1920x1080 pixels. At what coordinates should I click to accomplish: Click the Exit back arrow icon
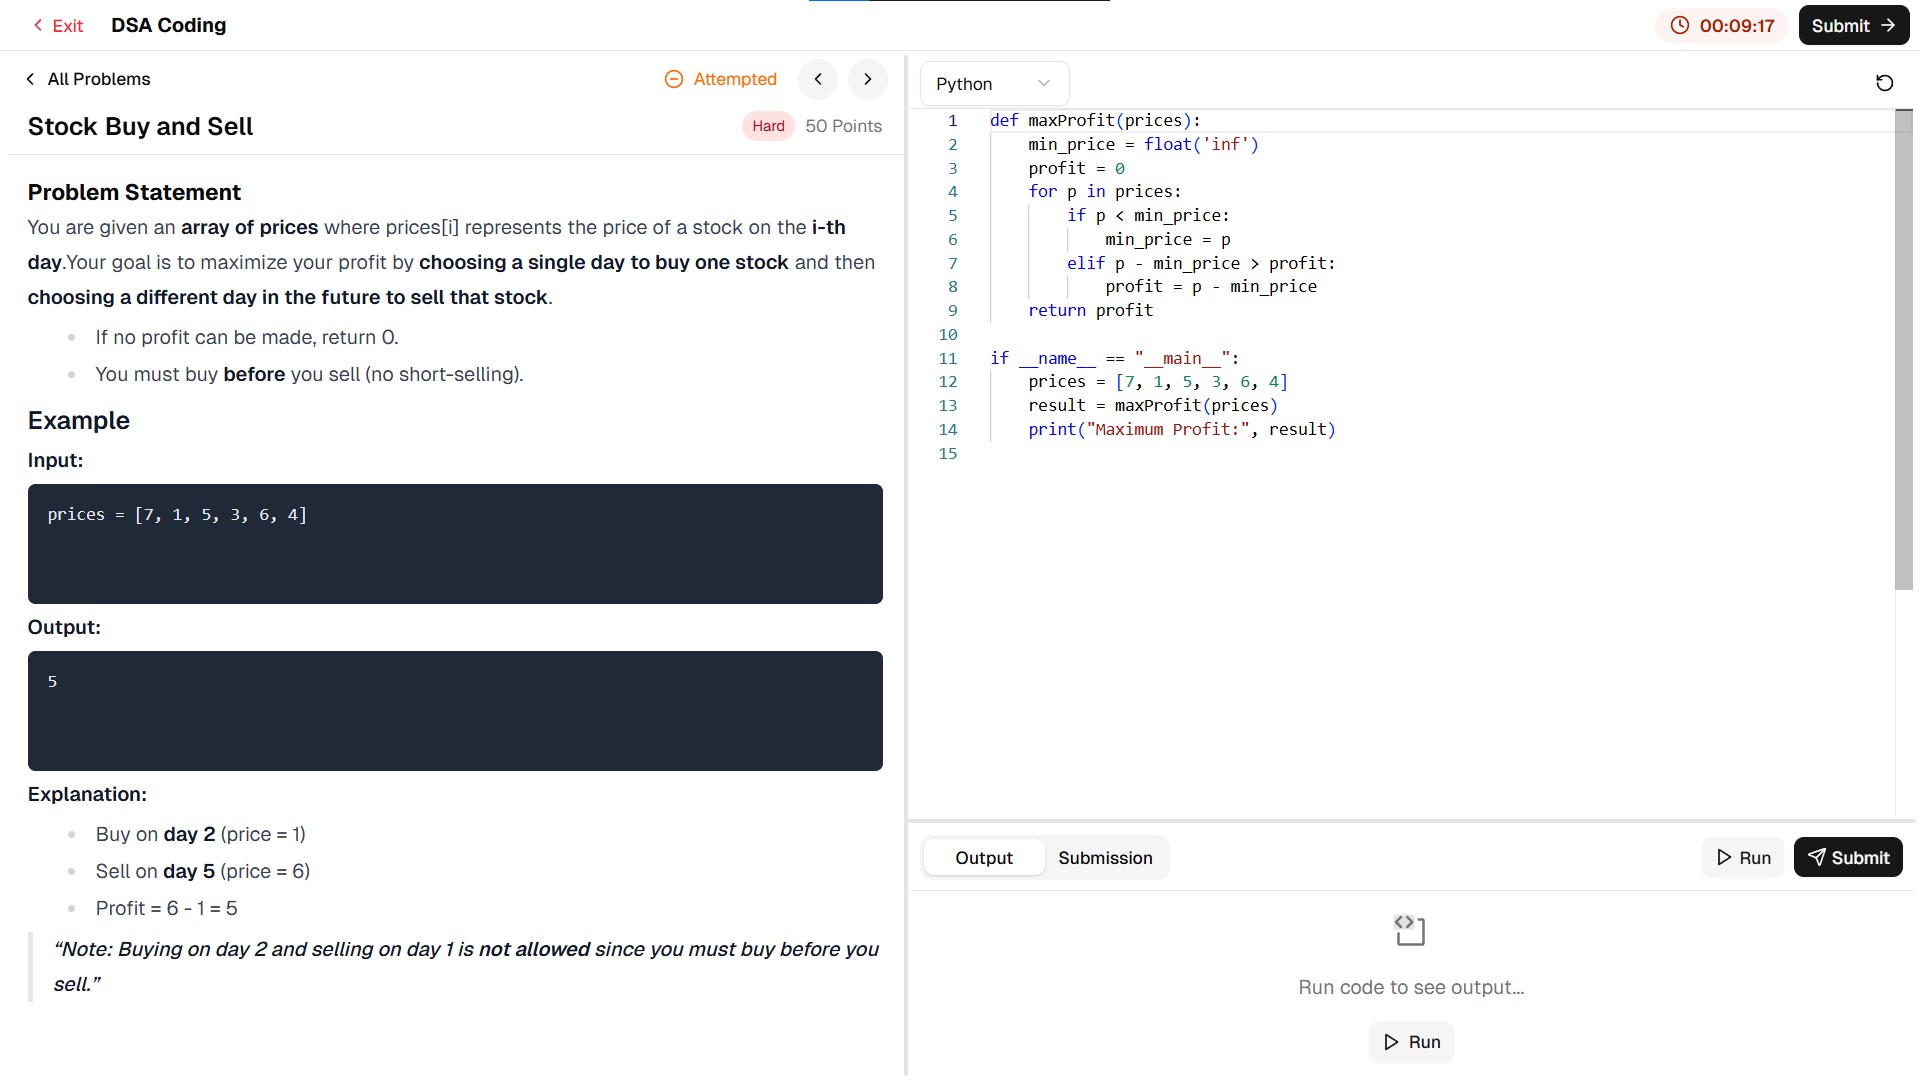(x=38, y=26)
